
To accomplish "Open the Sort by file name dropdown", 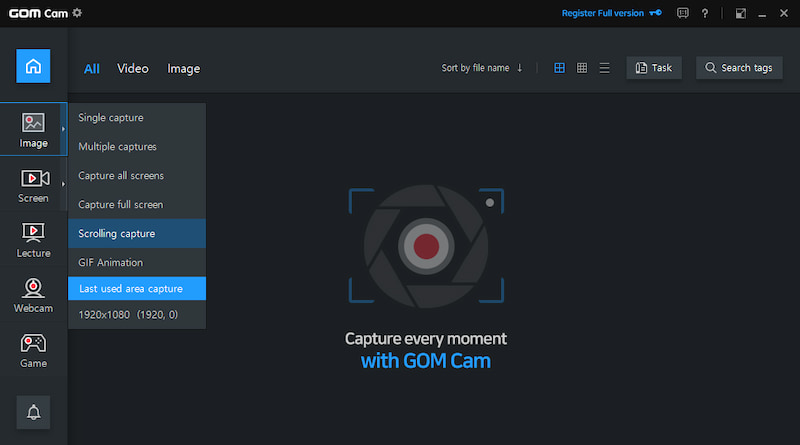I will coord(482,68).
